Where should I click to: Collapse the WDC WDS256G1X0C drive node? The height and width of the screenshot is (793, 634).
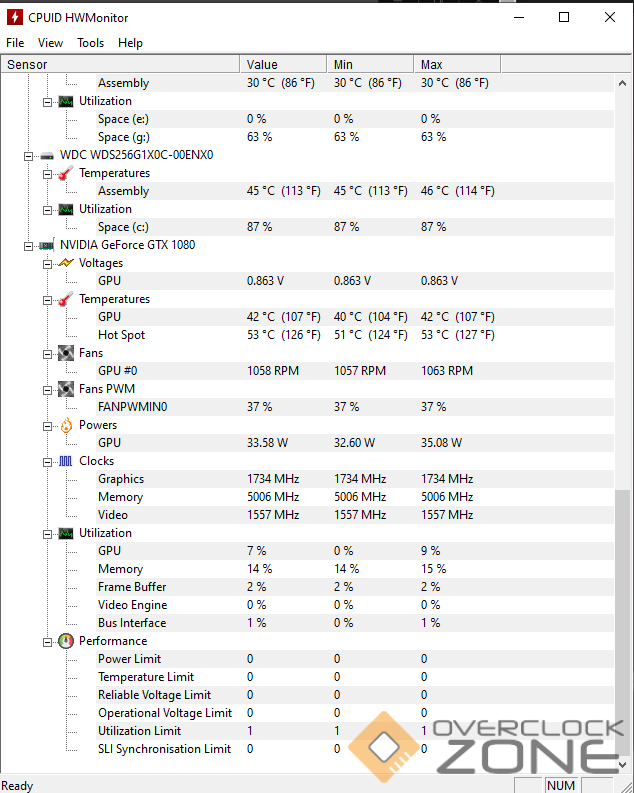click(x=29, y=155)
